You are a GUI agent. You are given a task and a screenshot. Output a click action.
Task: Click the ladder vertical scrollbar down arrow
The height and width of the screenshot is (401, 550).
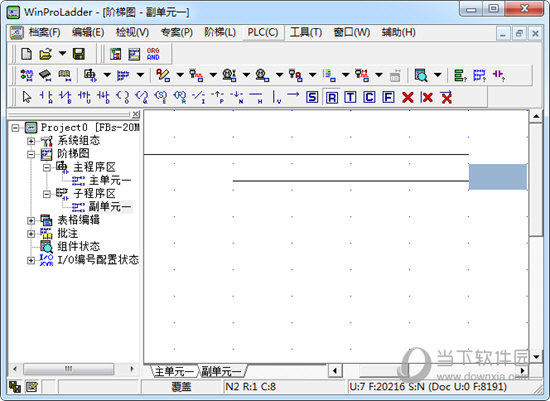[536, 357]
